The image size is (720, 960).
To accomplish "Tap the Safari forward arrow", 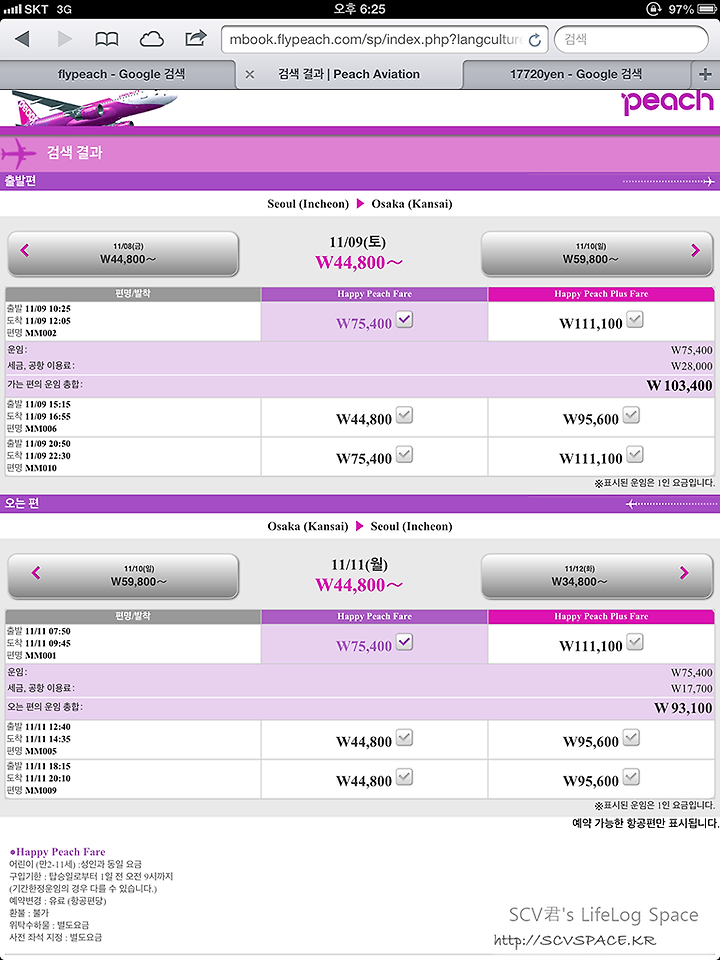I will pyautogui.click(x=64, y=39).
